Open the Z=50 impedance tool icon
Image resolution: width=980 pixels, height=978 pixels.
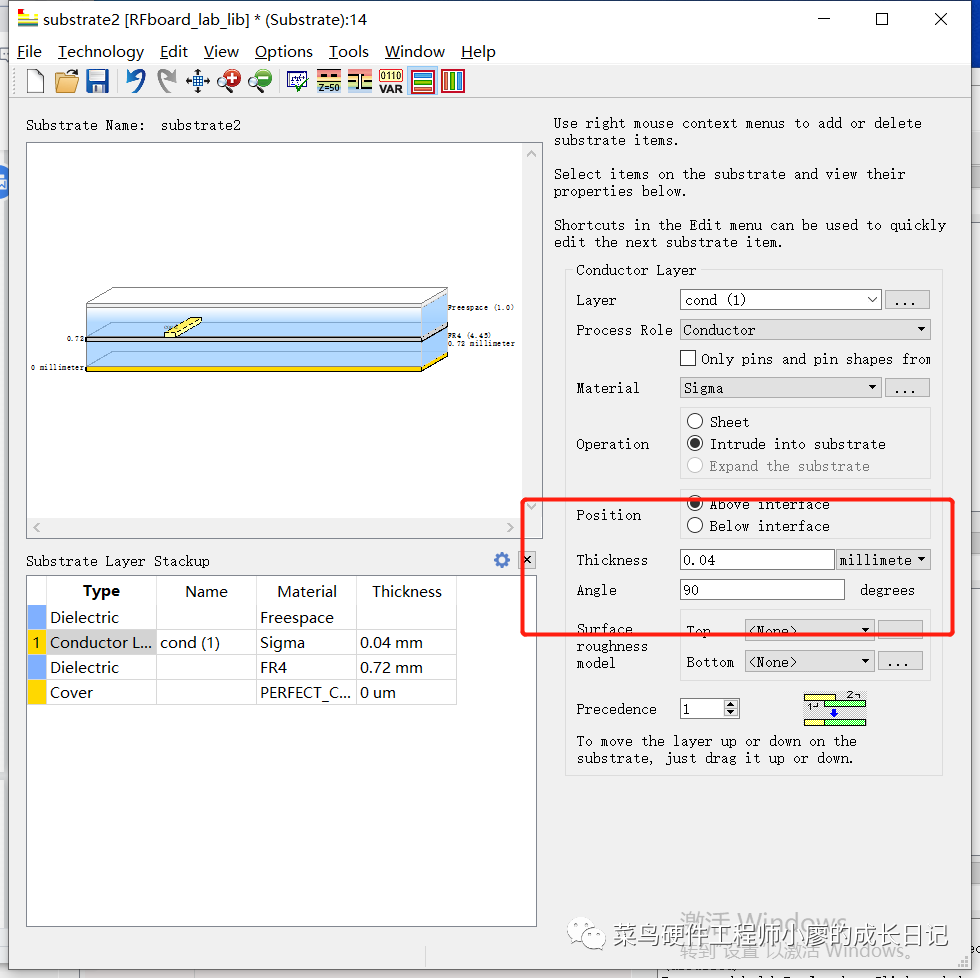[329, 81]
